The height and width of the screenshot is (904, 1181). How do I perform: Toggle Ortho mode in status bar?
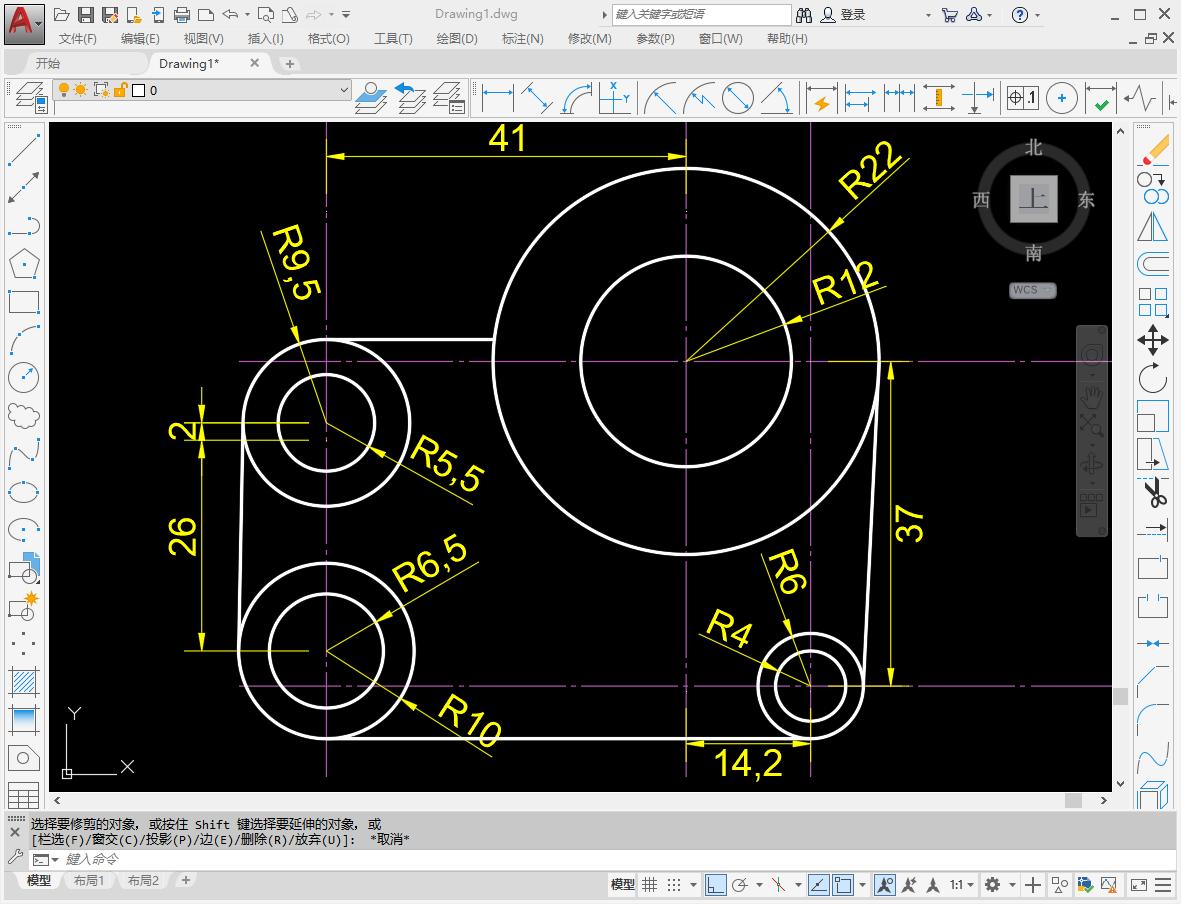pyautogui.click(x=715, y=885)
